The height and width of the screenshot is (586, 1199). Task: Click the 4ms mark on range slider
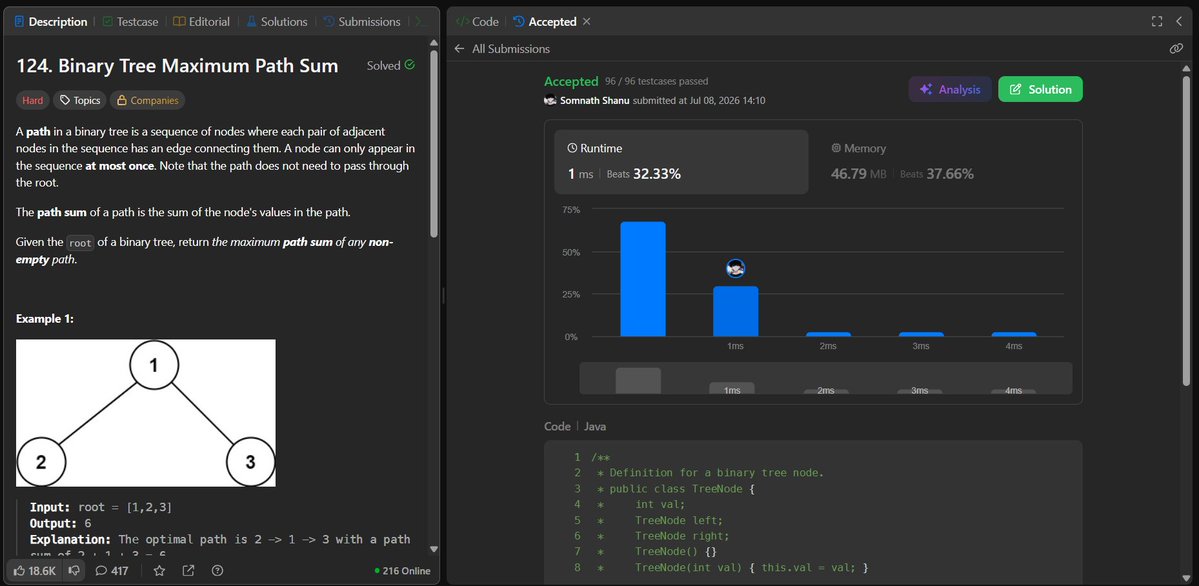pyautogui.click(x=1013, y=391)
